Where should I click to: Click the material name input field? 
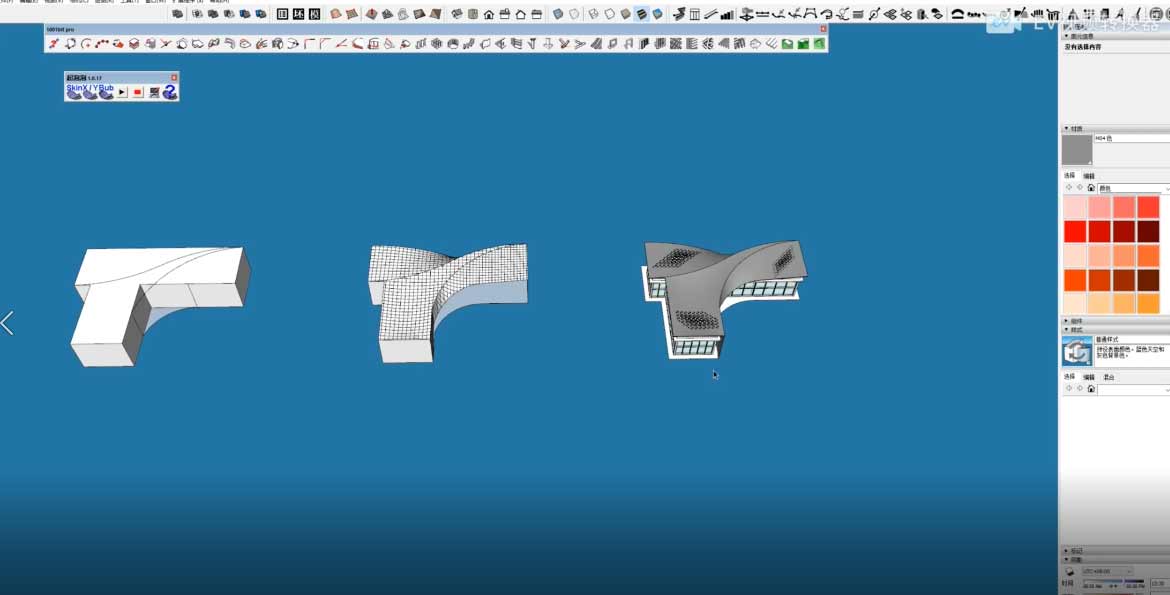(x=1131, y=138)
